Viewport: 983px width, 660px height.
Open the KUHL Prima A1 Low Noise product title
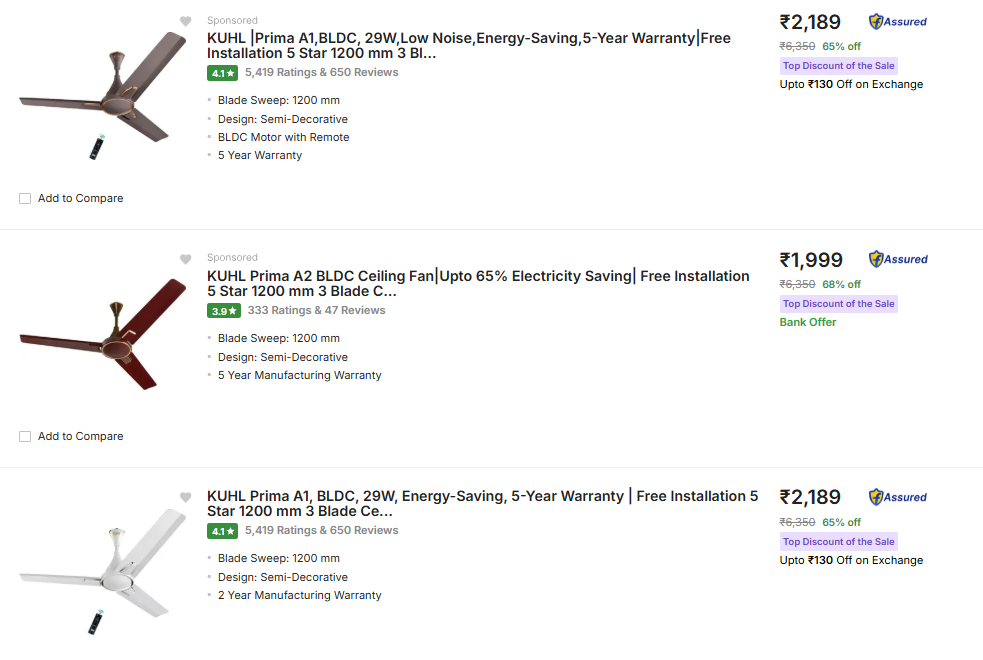(469, 46)
